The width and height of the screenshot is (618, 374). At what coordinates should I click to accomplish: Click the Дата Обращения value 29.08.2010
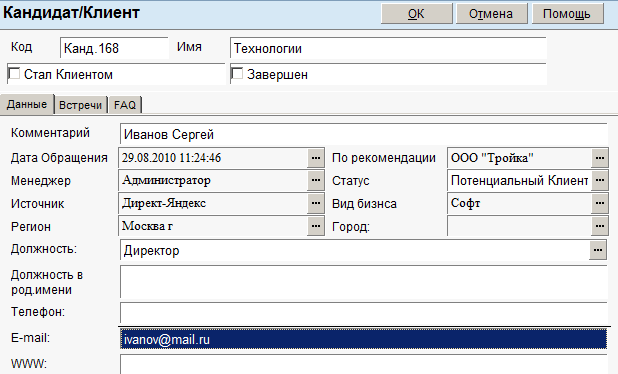pyautogui.click(x=213, y=158)
